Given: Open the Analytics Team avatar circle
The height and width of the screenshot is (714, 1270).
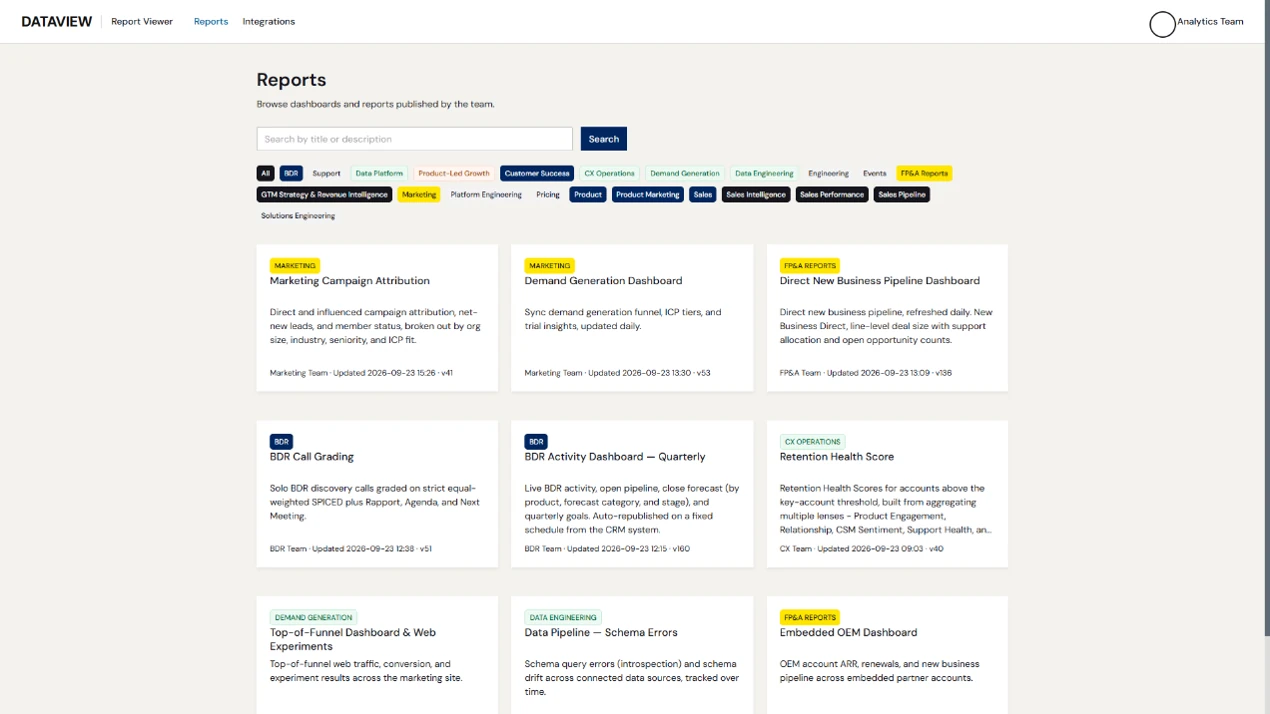Looking at the screenshot, I should (1162, 24).
